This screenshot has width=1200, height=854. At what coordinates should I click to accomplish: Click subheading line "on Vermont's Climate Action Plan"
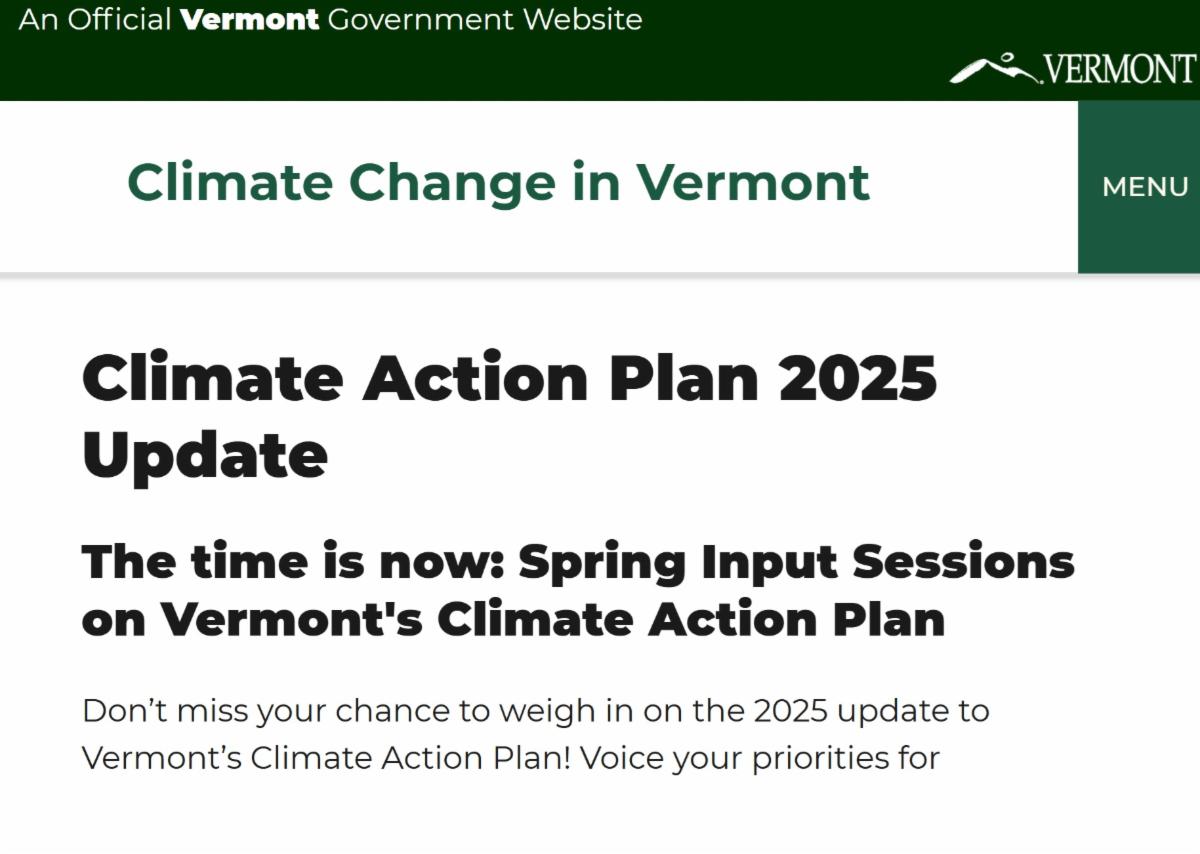click(x=513, y=619)
